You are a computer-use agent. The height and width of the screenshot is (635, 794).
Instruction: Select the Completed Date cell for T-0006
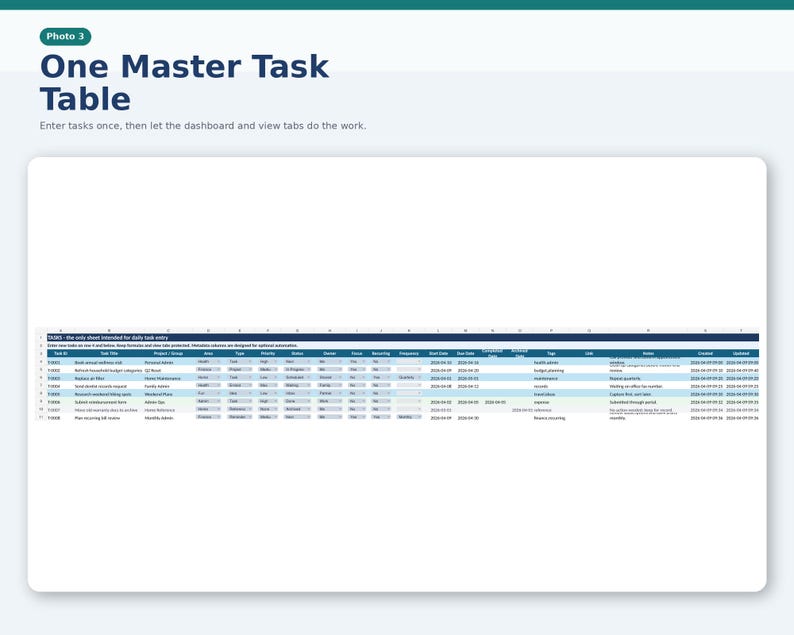[495, 402]
